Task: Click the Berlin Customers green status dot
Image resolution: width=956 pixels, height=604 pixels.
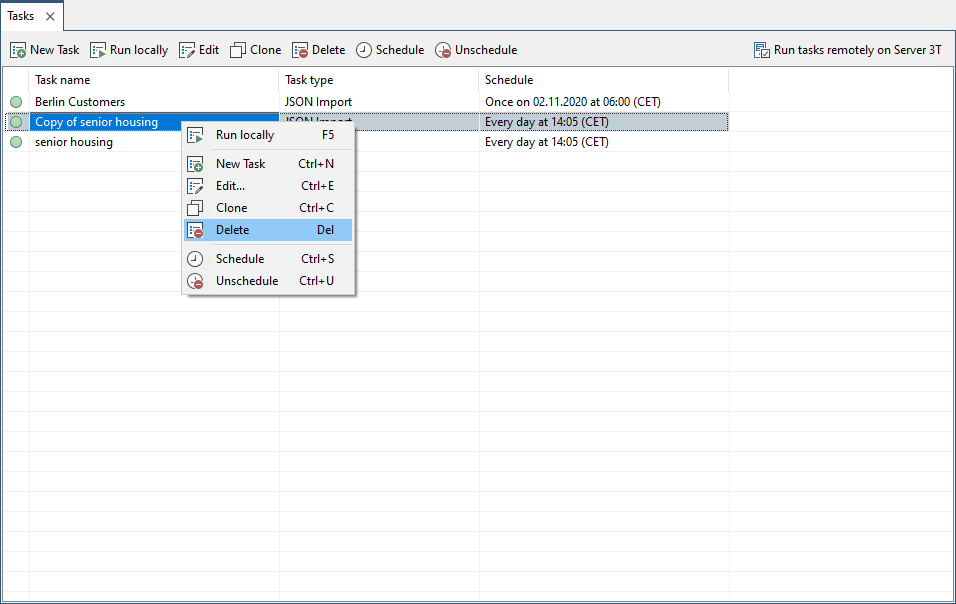Action: tap(16, 102)
